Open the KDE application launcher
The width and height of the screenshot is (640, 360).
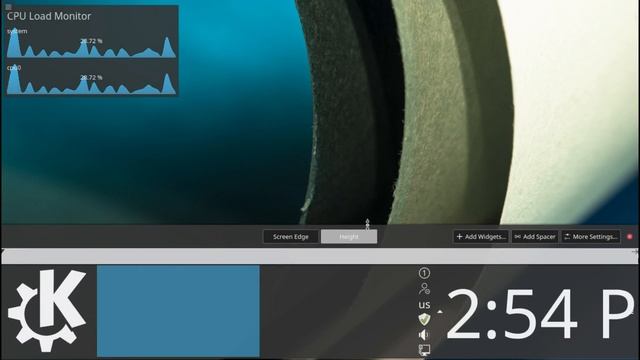(47, 311)
